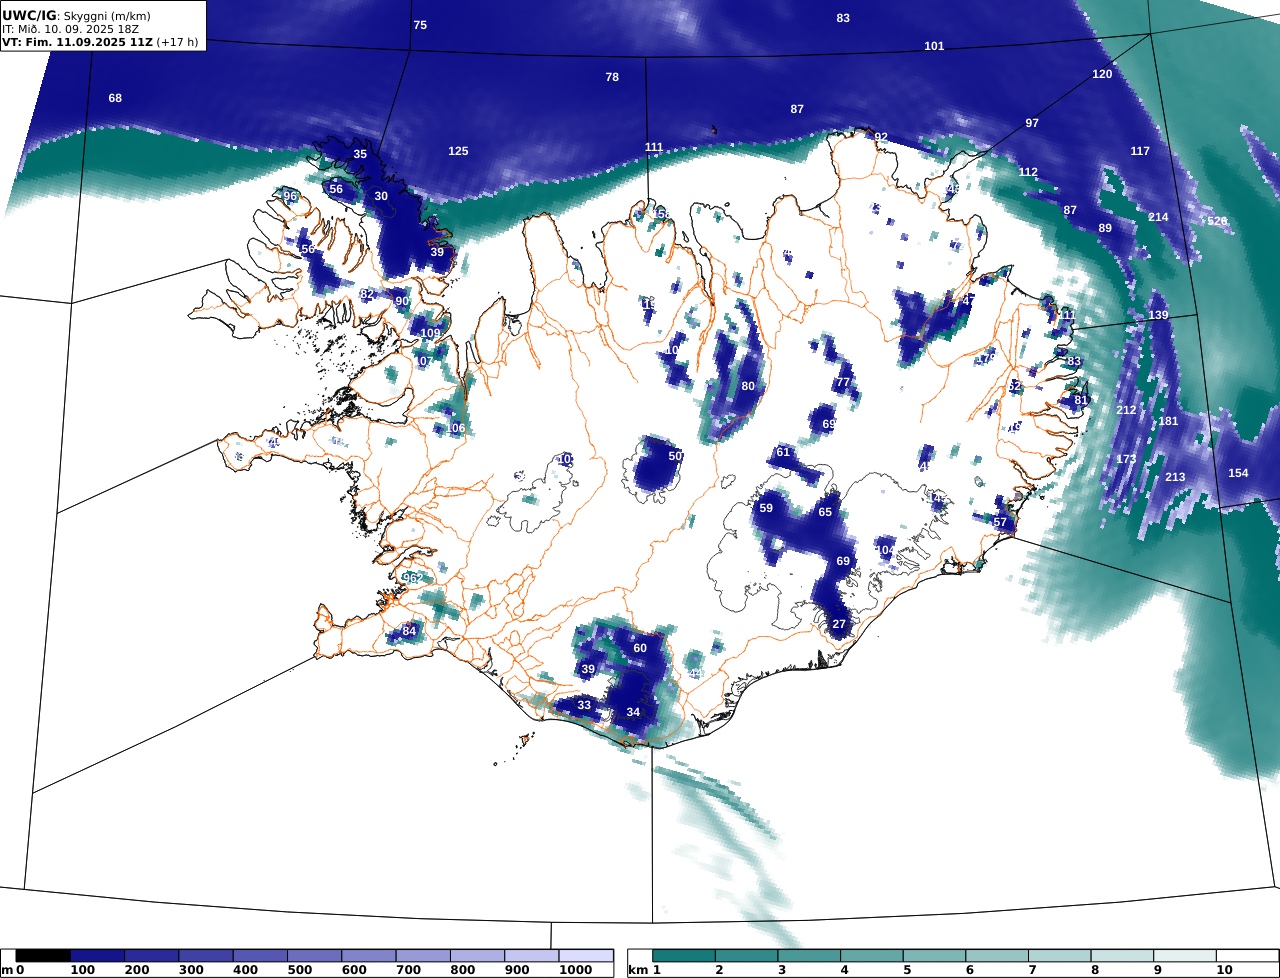Click visibility value '34' on the south coast
This screenshot has height=978, width=1280.
(x=633, y=712)
